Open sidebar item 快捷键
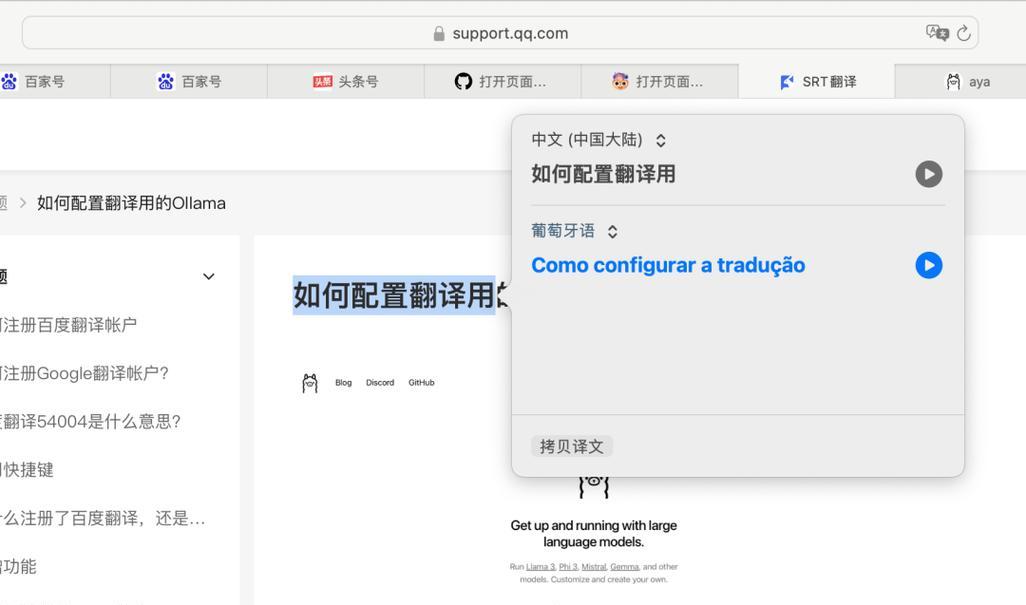Screen dimensions: 1026x605 [27, 470]
